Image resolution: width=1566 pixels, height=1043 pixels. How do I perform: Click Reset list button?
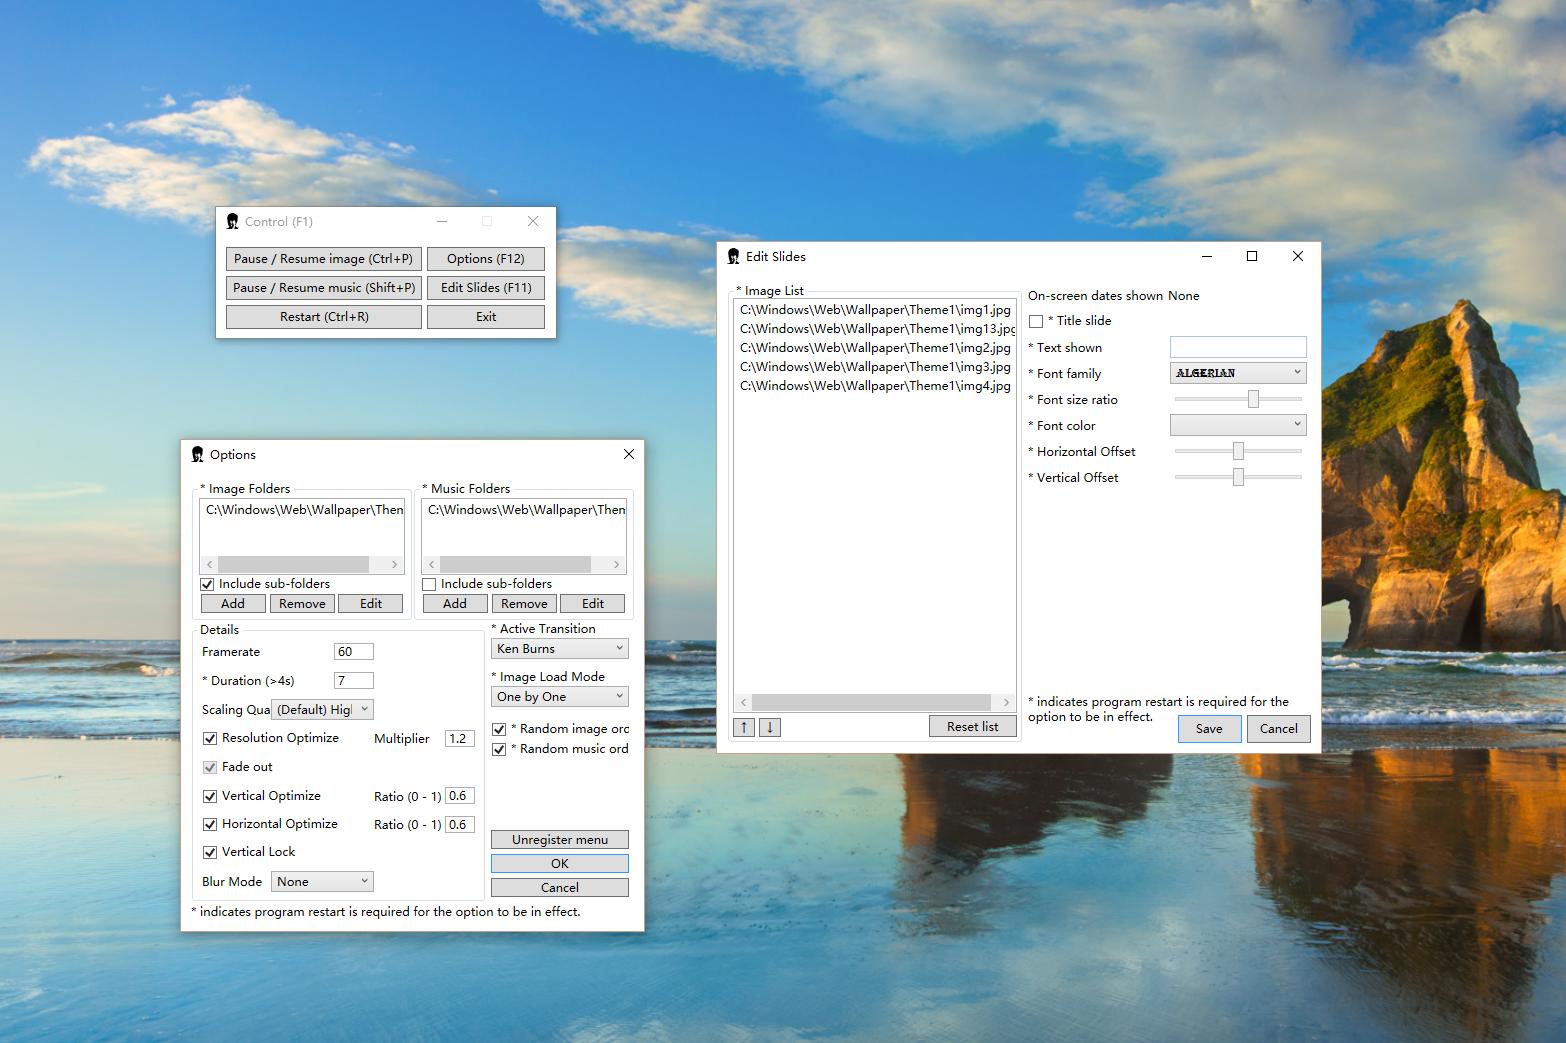coord(973,727)
